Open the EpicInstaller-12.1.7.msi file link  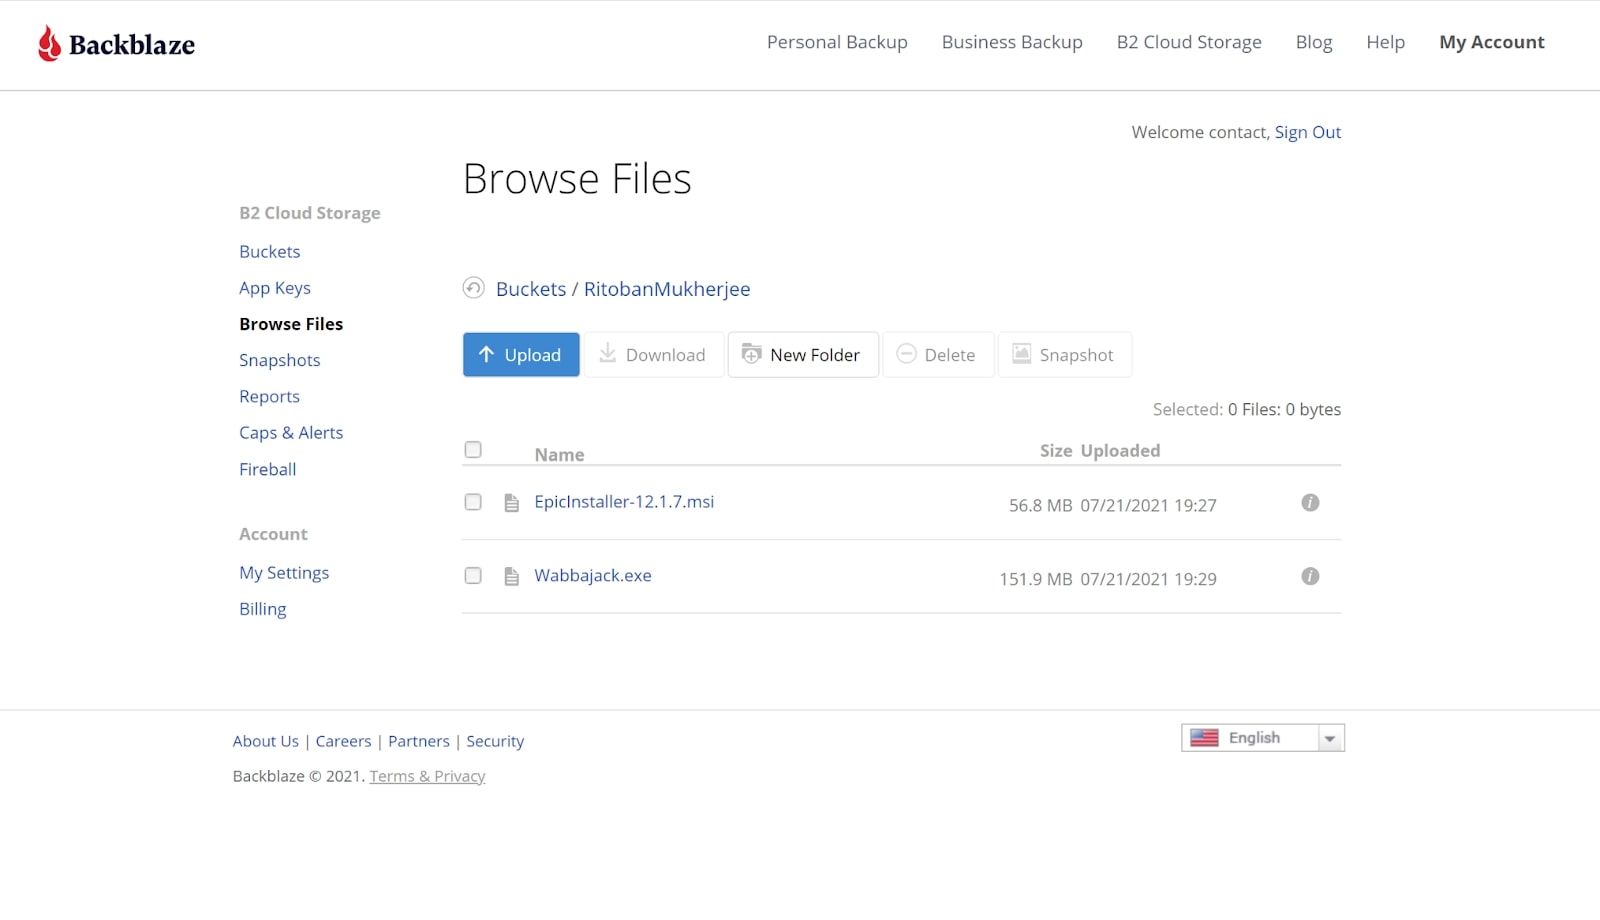tap(624, 502)
